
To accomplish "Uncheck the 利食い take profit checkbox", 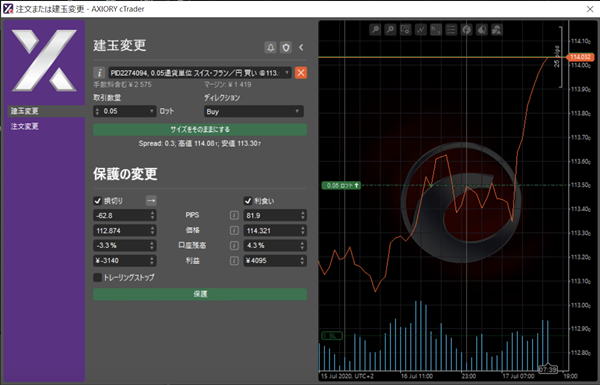I will [248, 201].
